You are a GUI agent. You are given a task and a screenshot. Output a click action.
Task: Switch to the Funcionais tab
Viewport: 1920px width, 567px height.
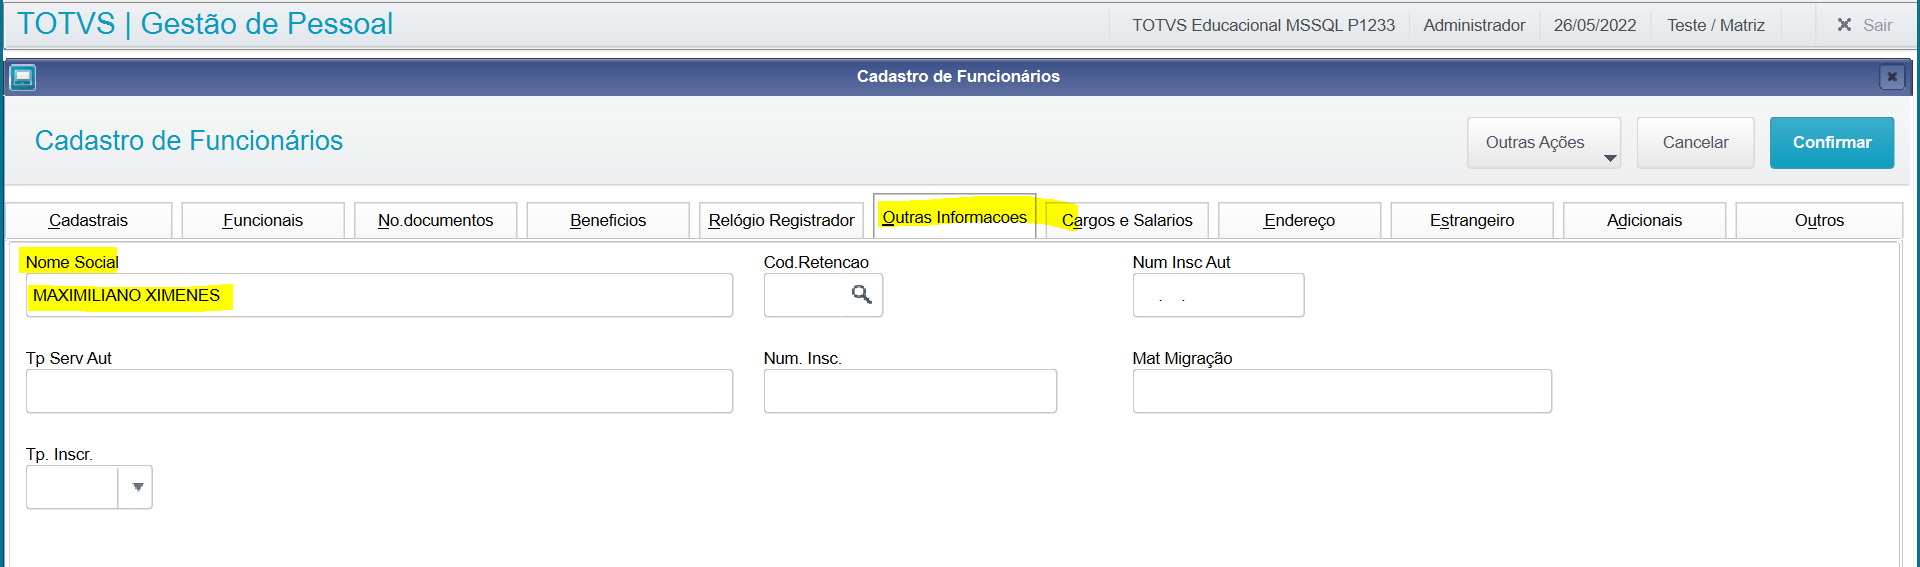[263, 220]
